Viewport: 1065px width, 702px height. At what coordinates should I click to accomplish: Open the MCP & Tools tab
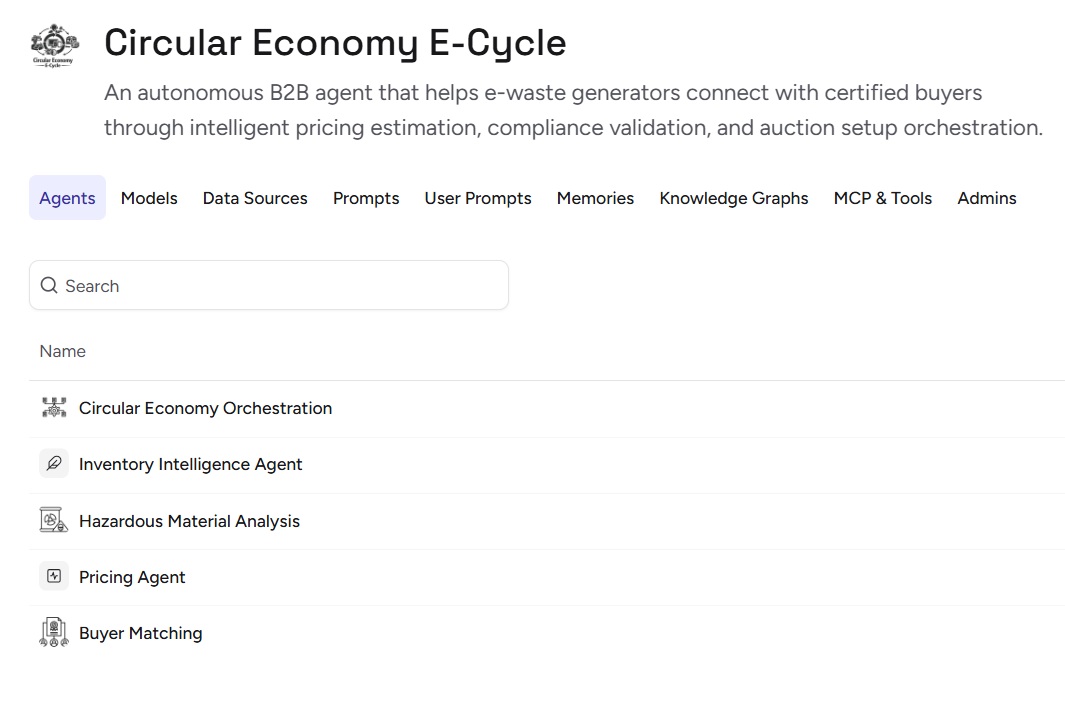click(882, 198)
